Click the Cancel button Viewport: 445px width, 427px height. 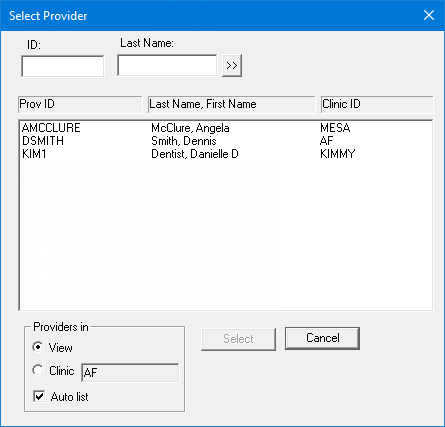coord(322,338)
